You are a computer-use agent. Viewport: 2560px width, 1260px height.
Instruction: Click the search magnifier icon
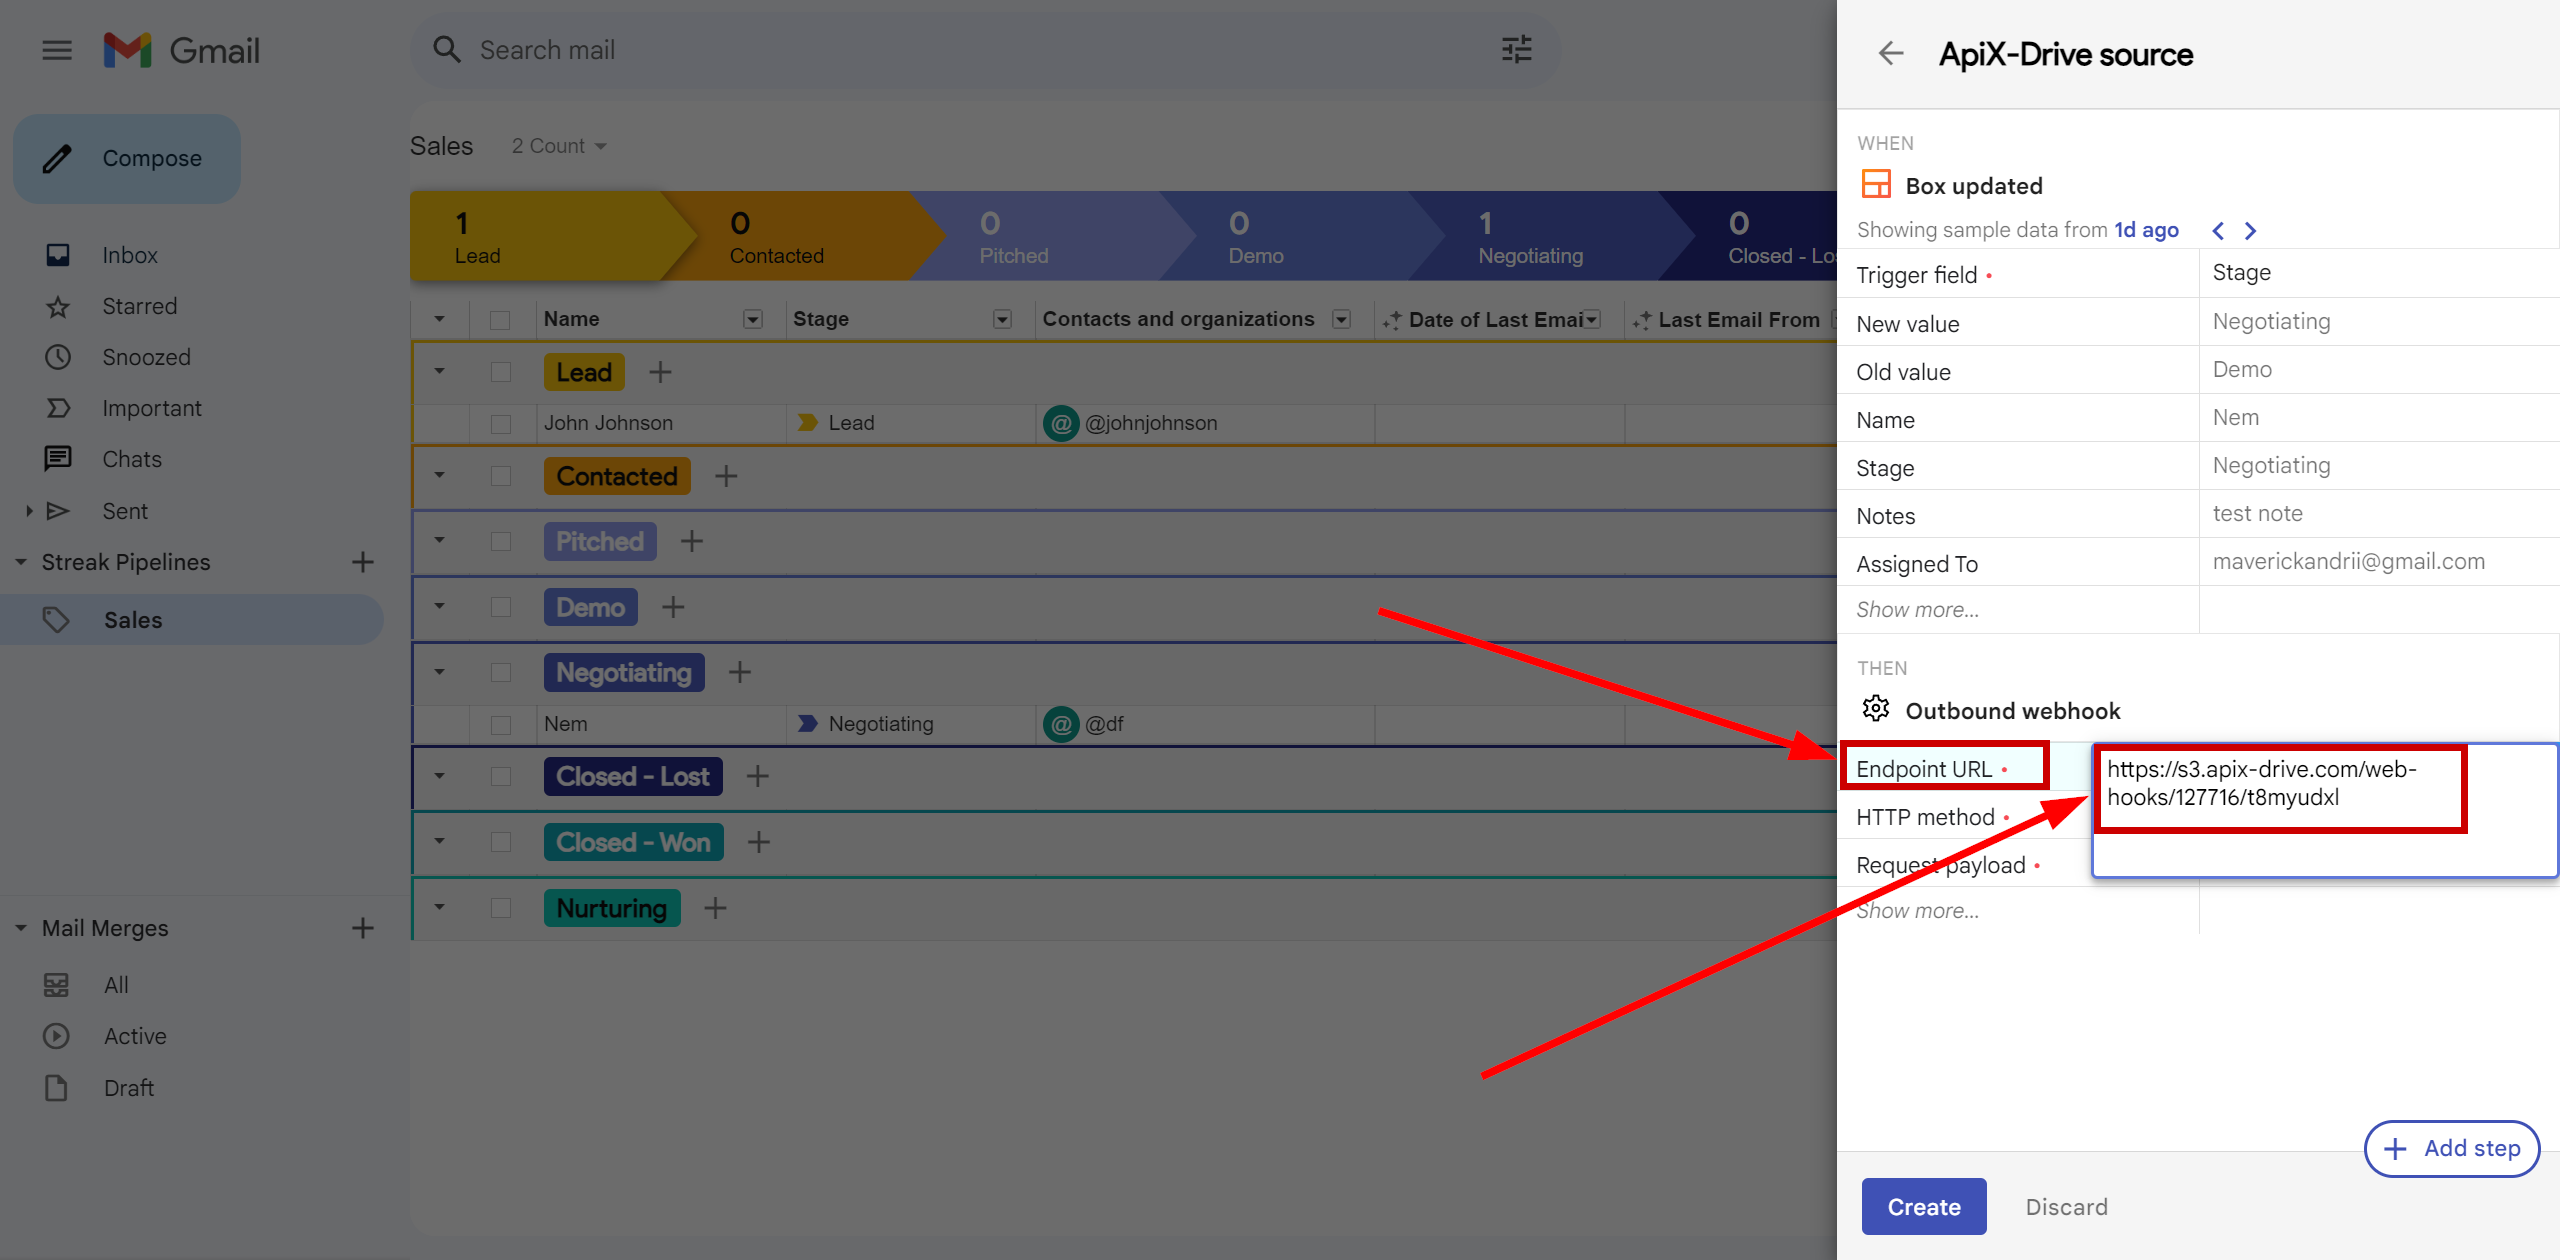(446, 50)
